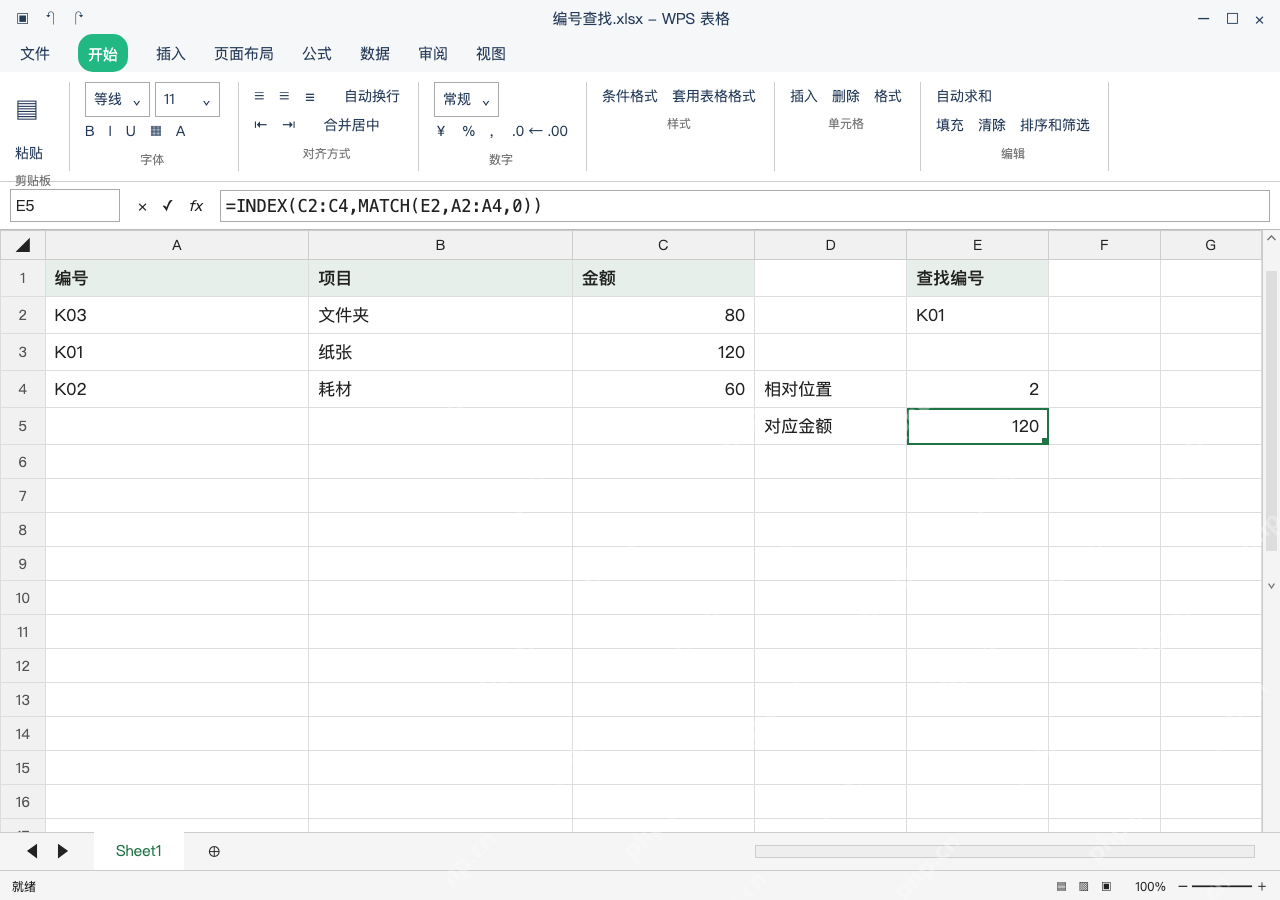Confirm formula entry with the ✓ icon
Screen dimensions: 1280x900
tap(167, 206)
